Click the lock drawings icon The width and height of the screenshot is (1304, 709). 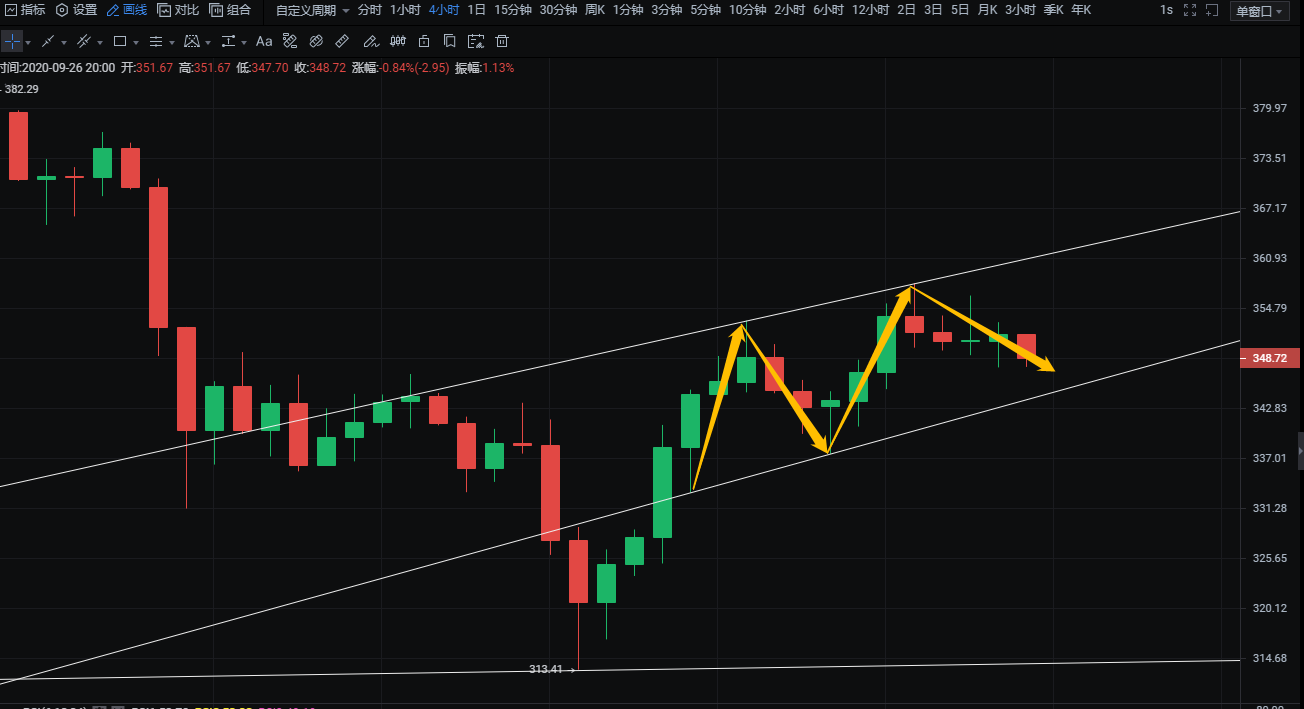tap(424, 42)
